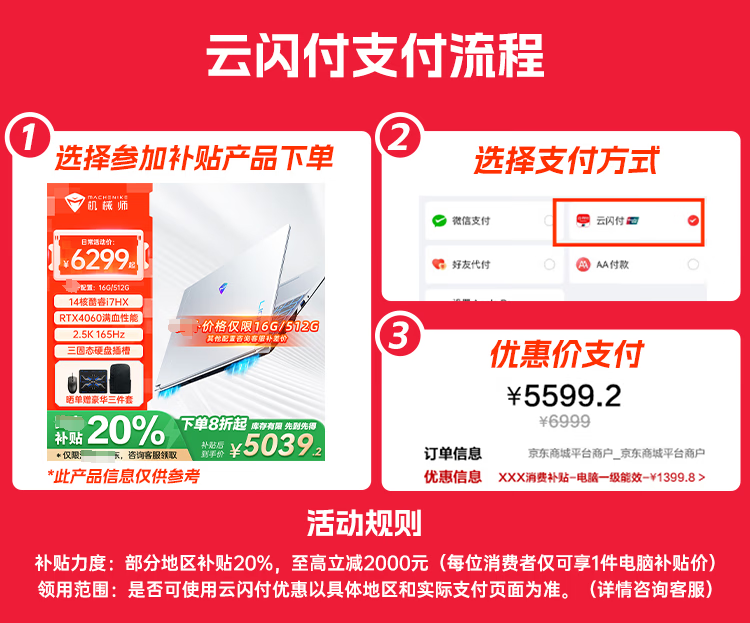
Task: Click the Machenike brand logo
Action: tap(97, 203)
